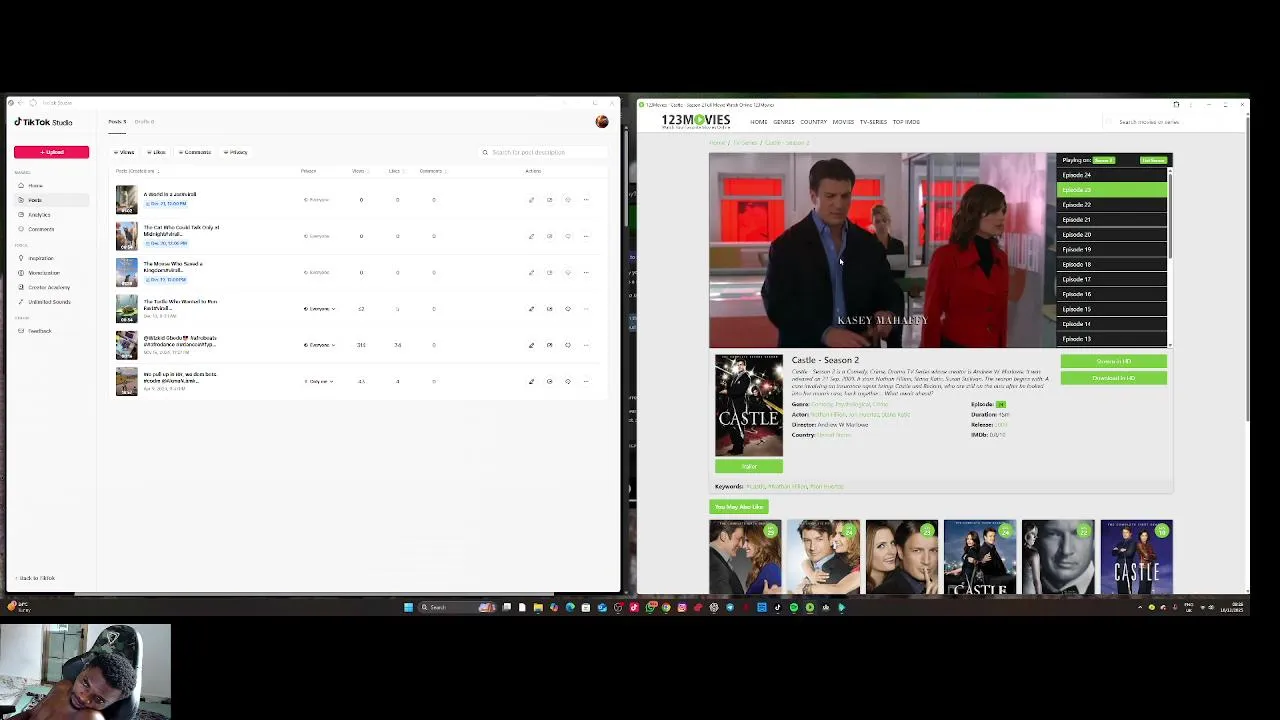This screenshot has width=1280, height=720.
Task: Edit the 'A world in a zoomiroll' post
Action: pyautogui.click(x=531, y=200)
